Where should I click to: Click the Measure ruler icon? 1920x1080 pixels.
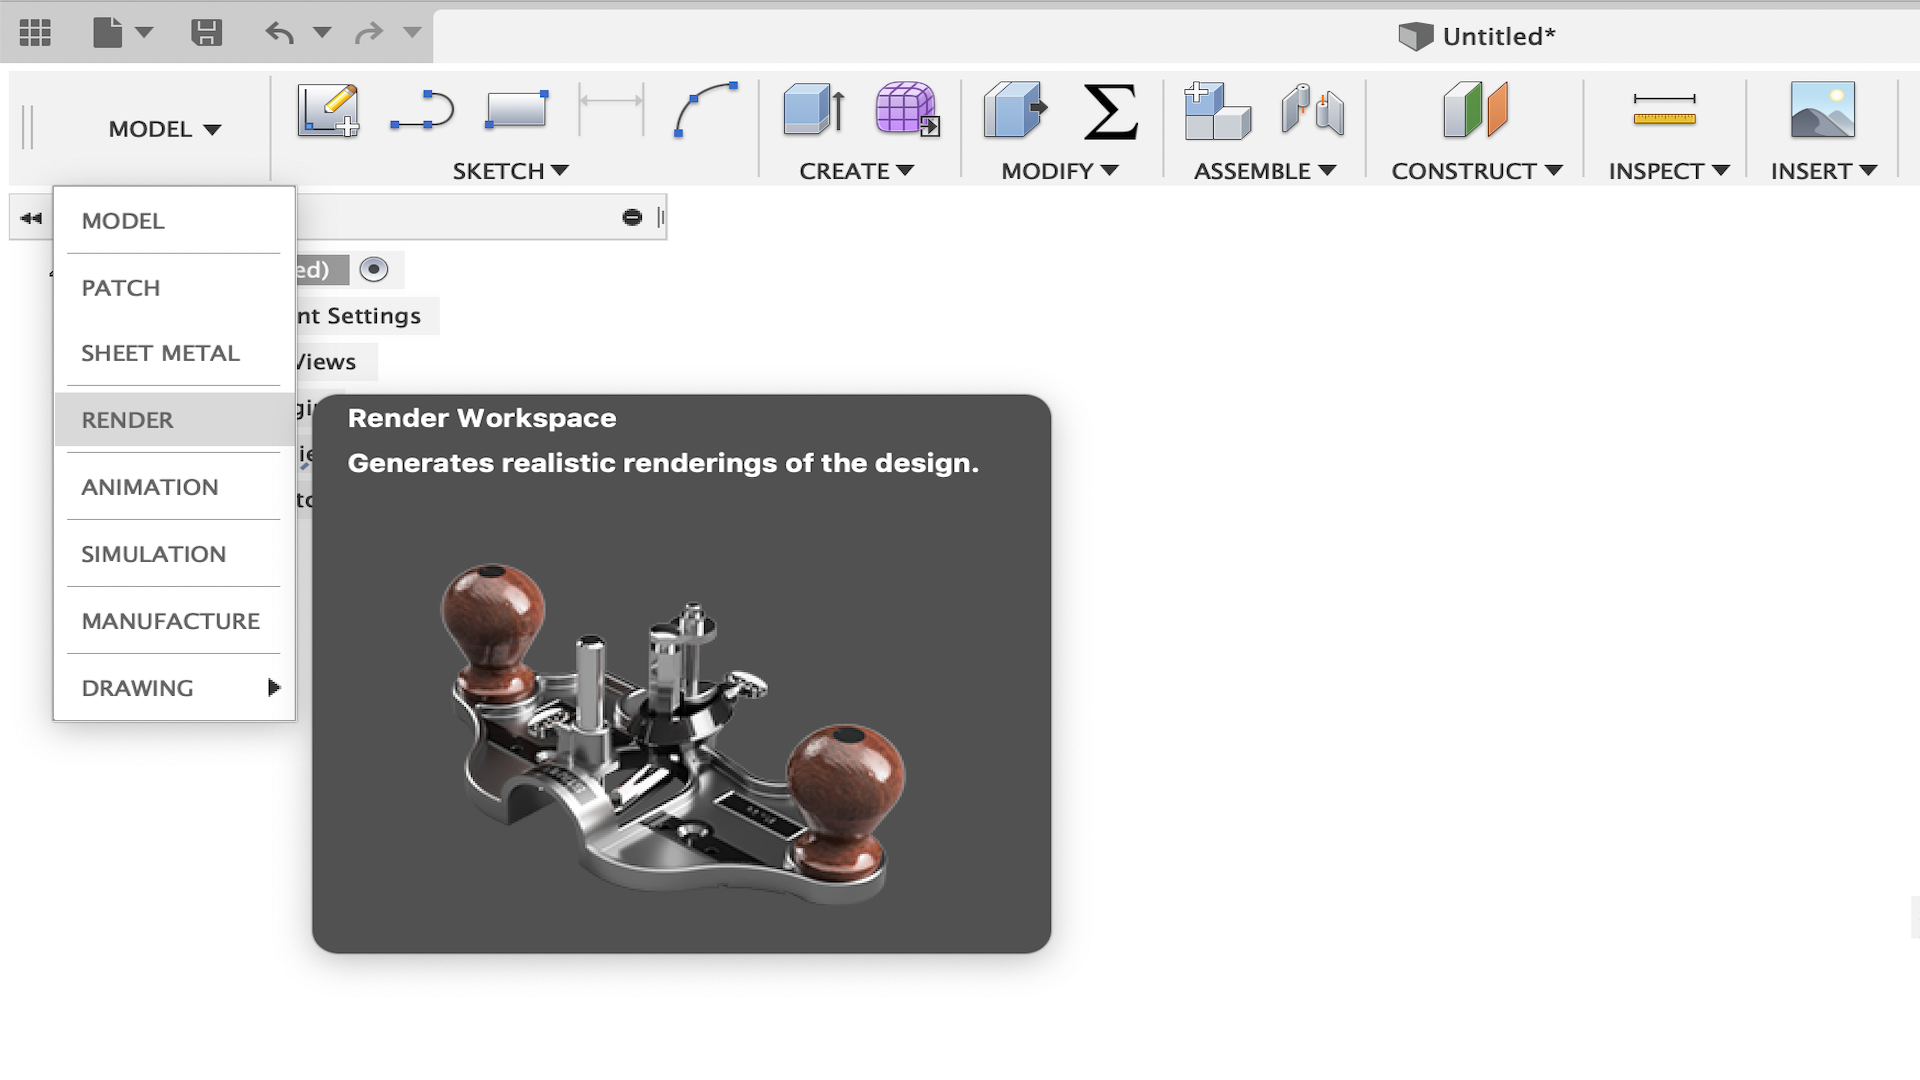[1664, 110]
